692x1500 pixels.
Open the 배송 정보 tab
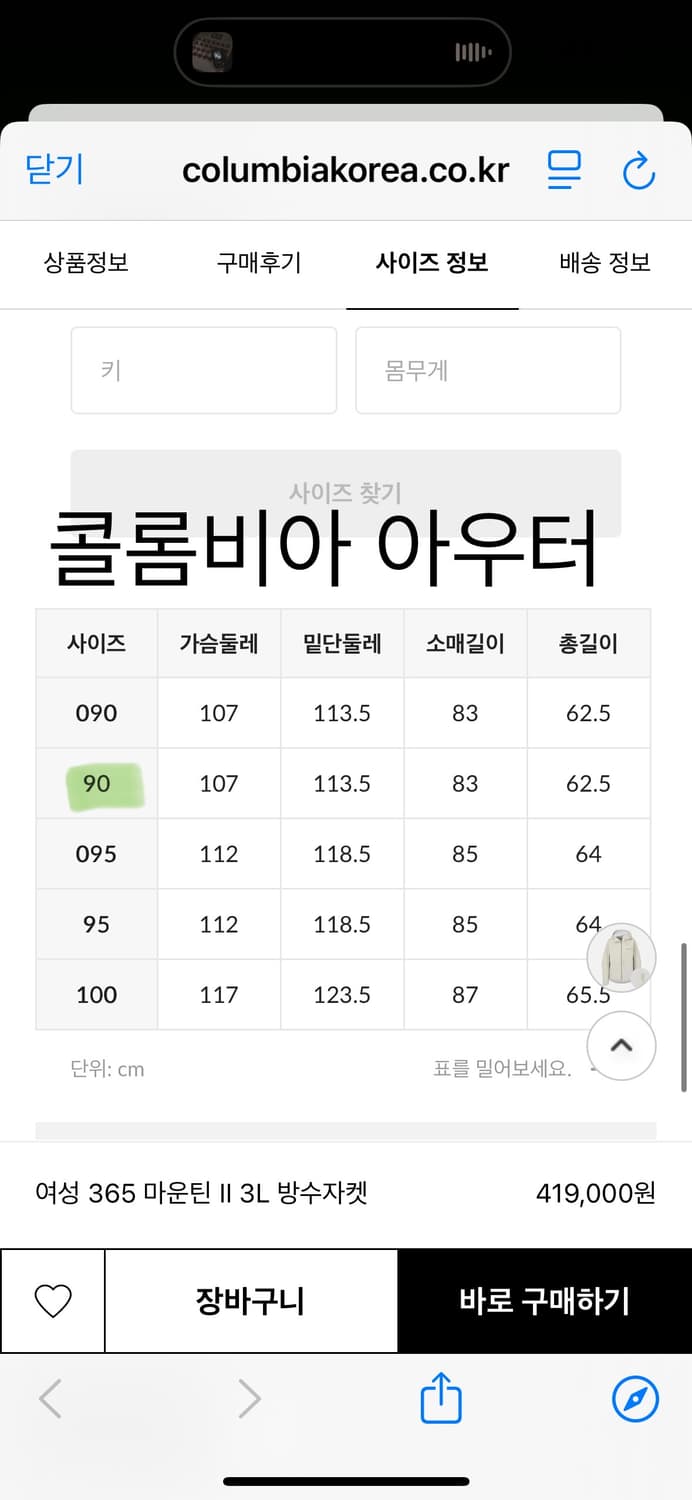point(603,264)
